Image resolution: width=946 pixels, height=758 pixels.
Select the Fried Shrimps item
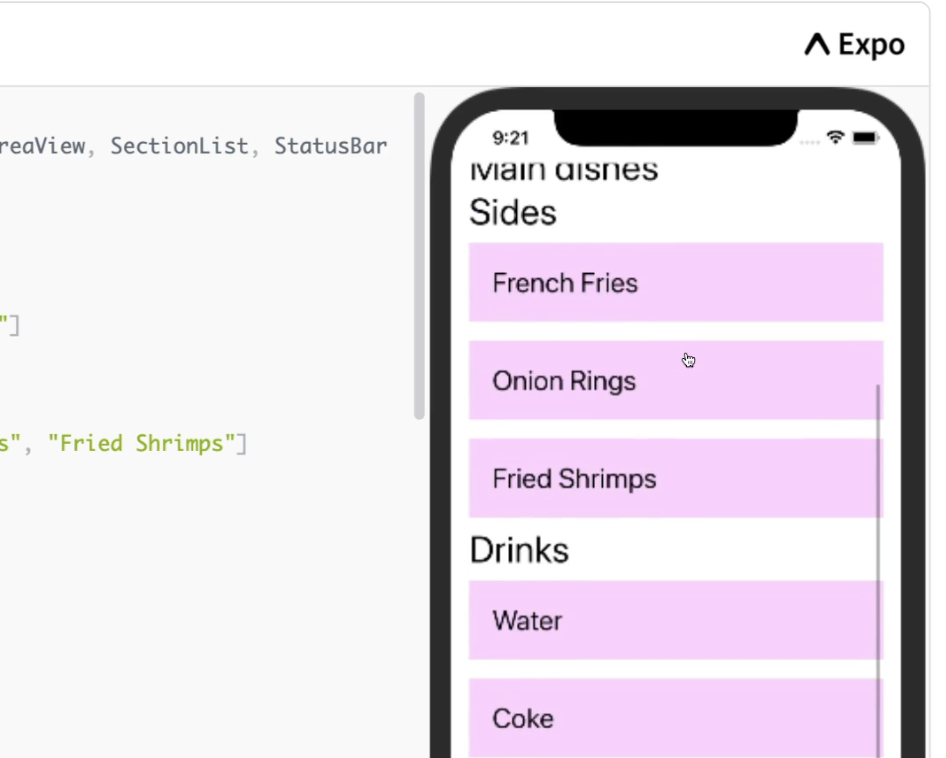point(676,478)
